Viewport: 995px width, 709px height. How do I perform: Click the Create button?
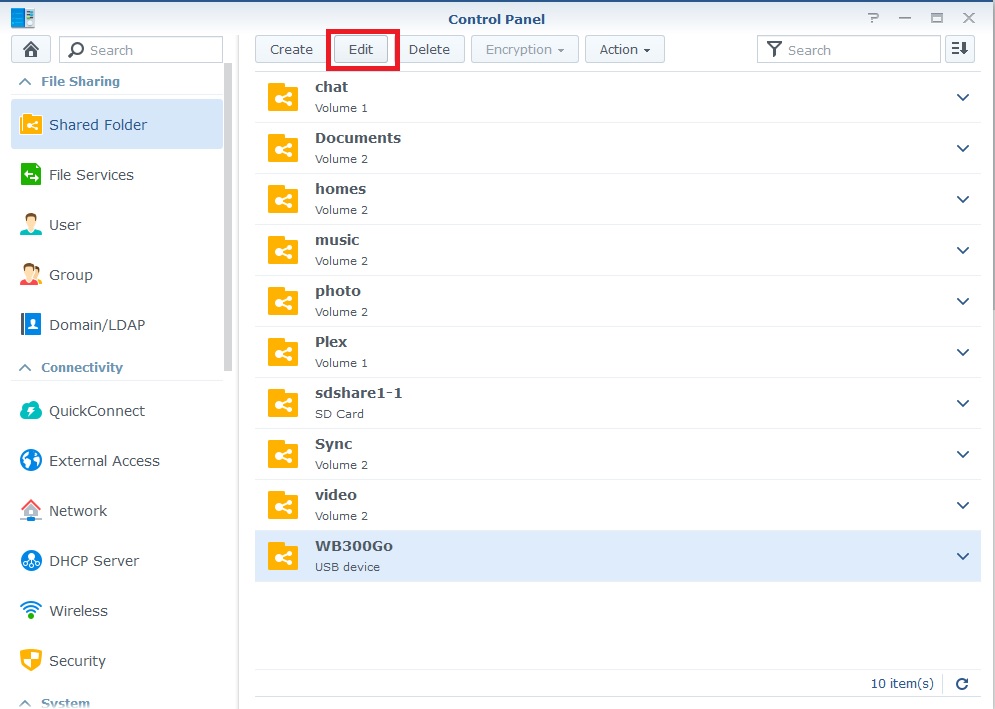coord(291,50)
